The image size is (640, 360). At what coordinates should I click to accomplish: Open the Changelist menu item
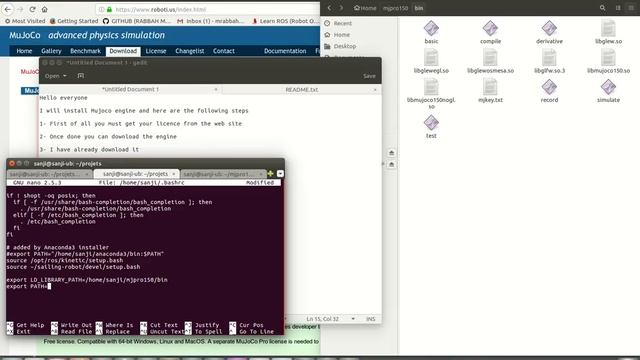click(189, 51)
